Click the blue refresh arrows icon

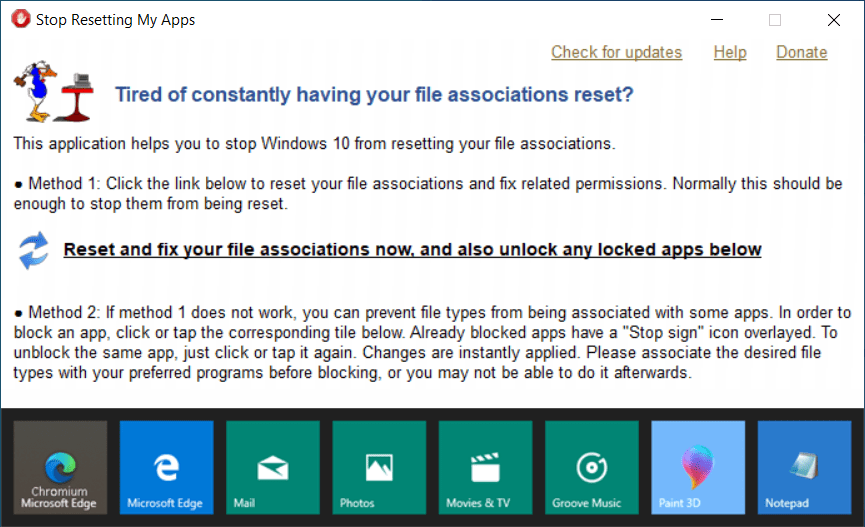tap(34, 250)
